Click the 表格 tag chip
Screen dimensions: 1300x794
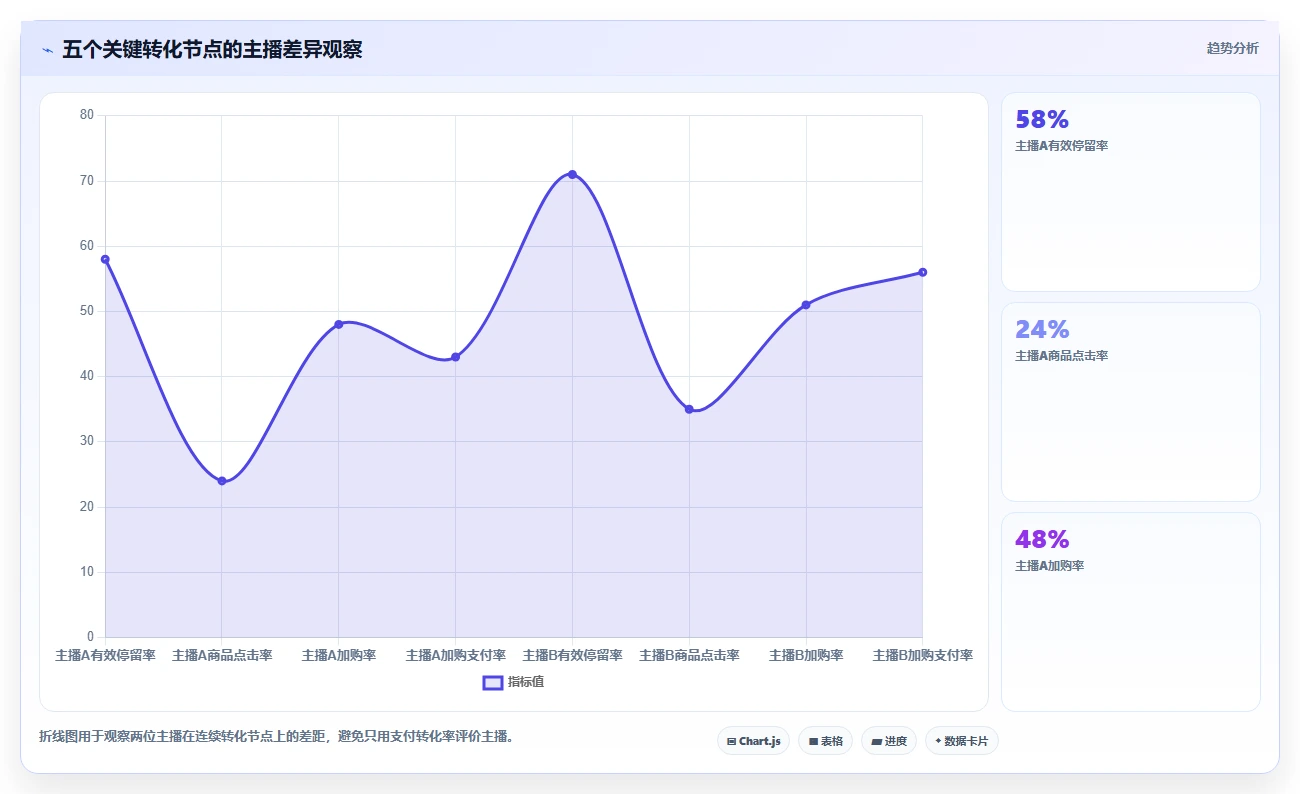826,741
